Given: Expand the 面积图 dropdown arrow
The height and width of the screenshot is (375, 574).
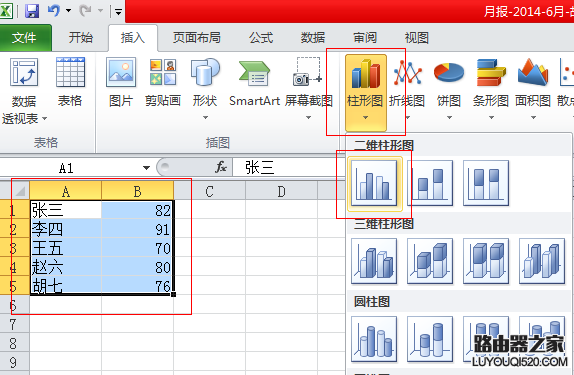Looking at the screenshot, I should [533, 118].
